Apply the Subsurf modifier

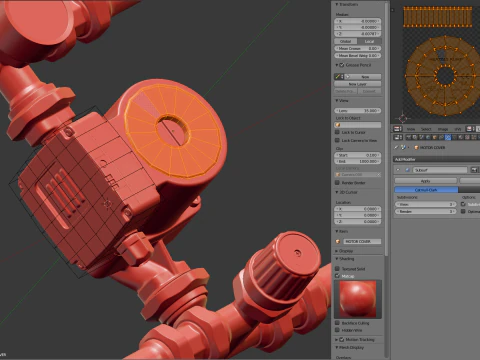click(426, 181)
